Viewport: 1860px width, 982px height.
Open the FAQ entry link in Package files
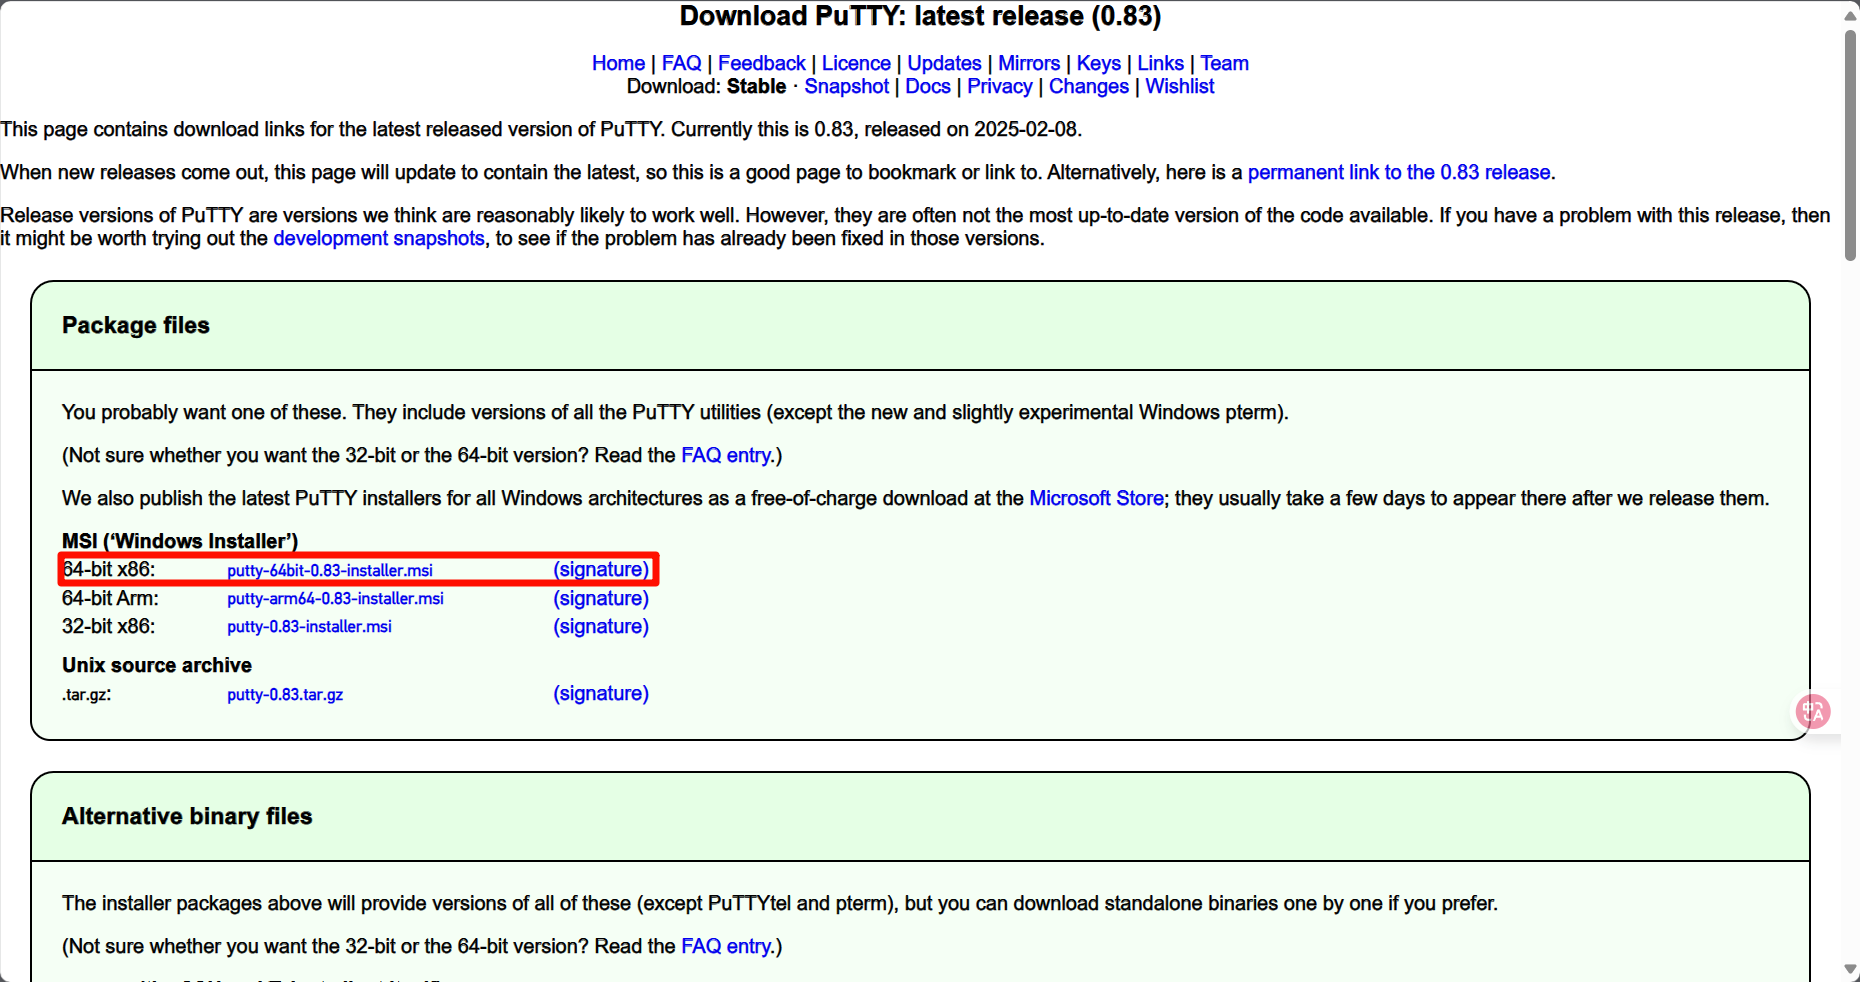(x=726, y=455)
